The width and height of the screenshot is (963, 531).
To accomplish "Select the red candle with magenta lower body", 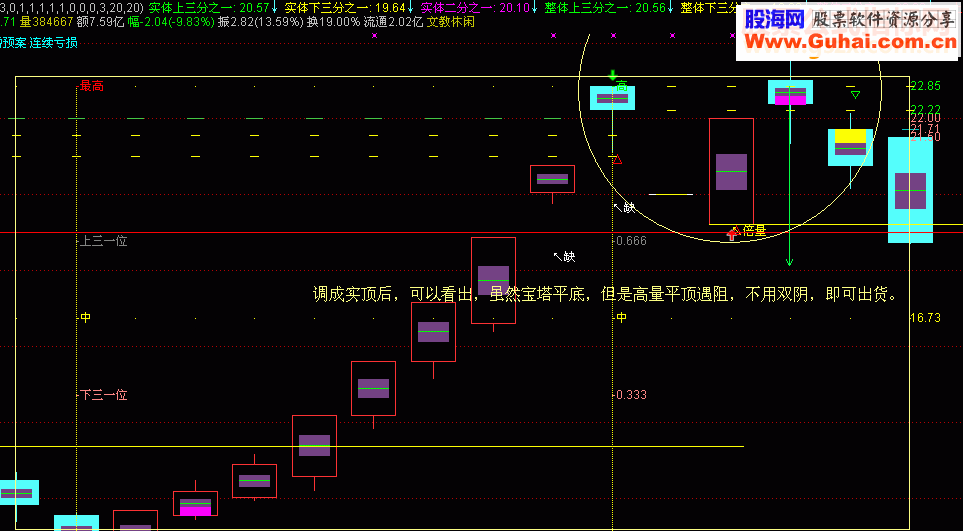I will (x=195, y=503).
